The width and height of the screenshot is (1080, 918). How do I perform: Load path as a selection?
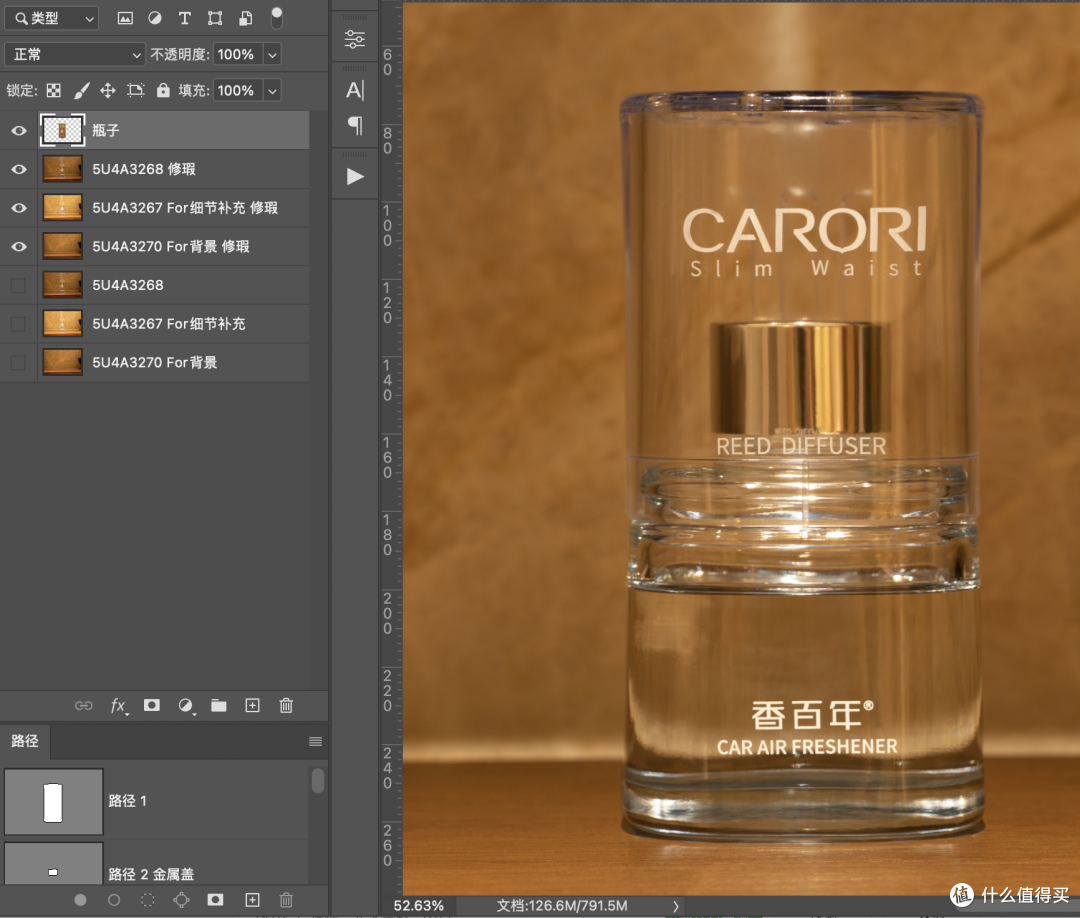(147, 900)
